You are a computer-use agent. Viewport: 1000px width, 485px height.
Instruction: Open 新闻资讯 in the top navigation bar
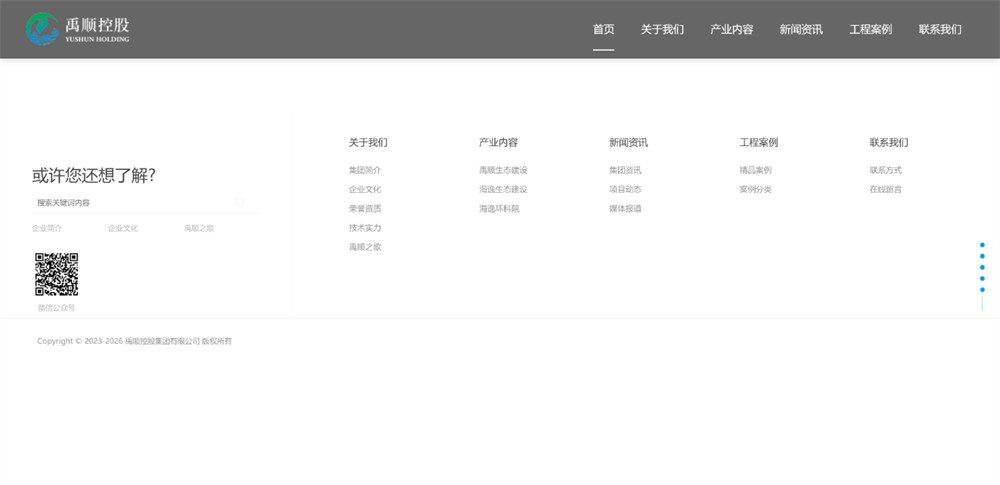coord(801,29)
